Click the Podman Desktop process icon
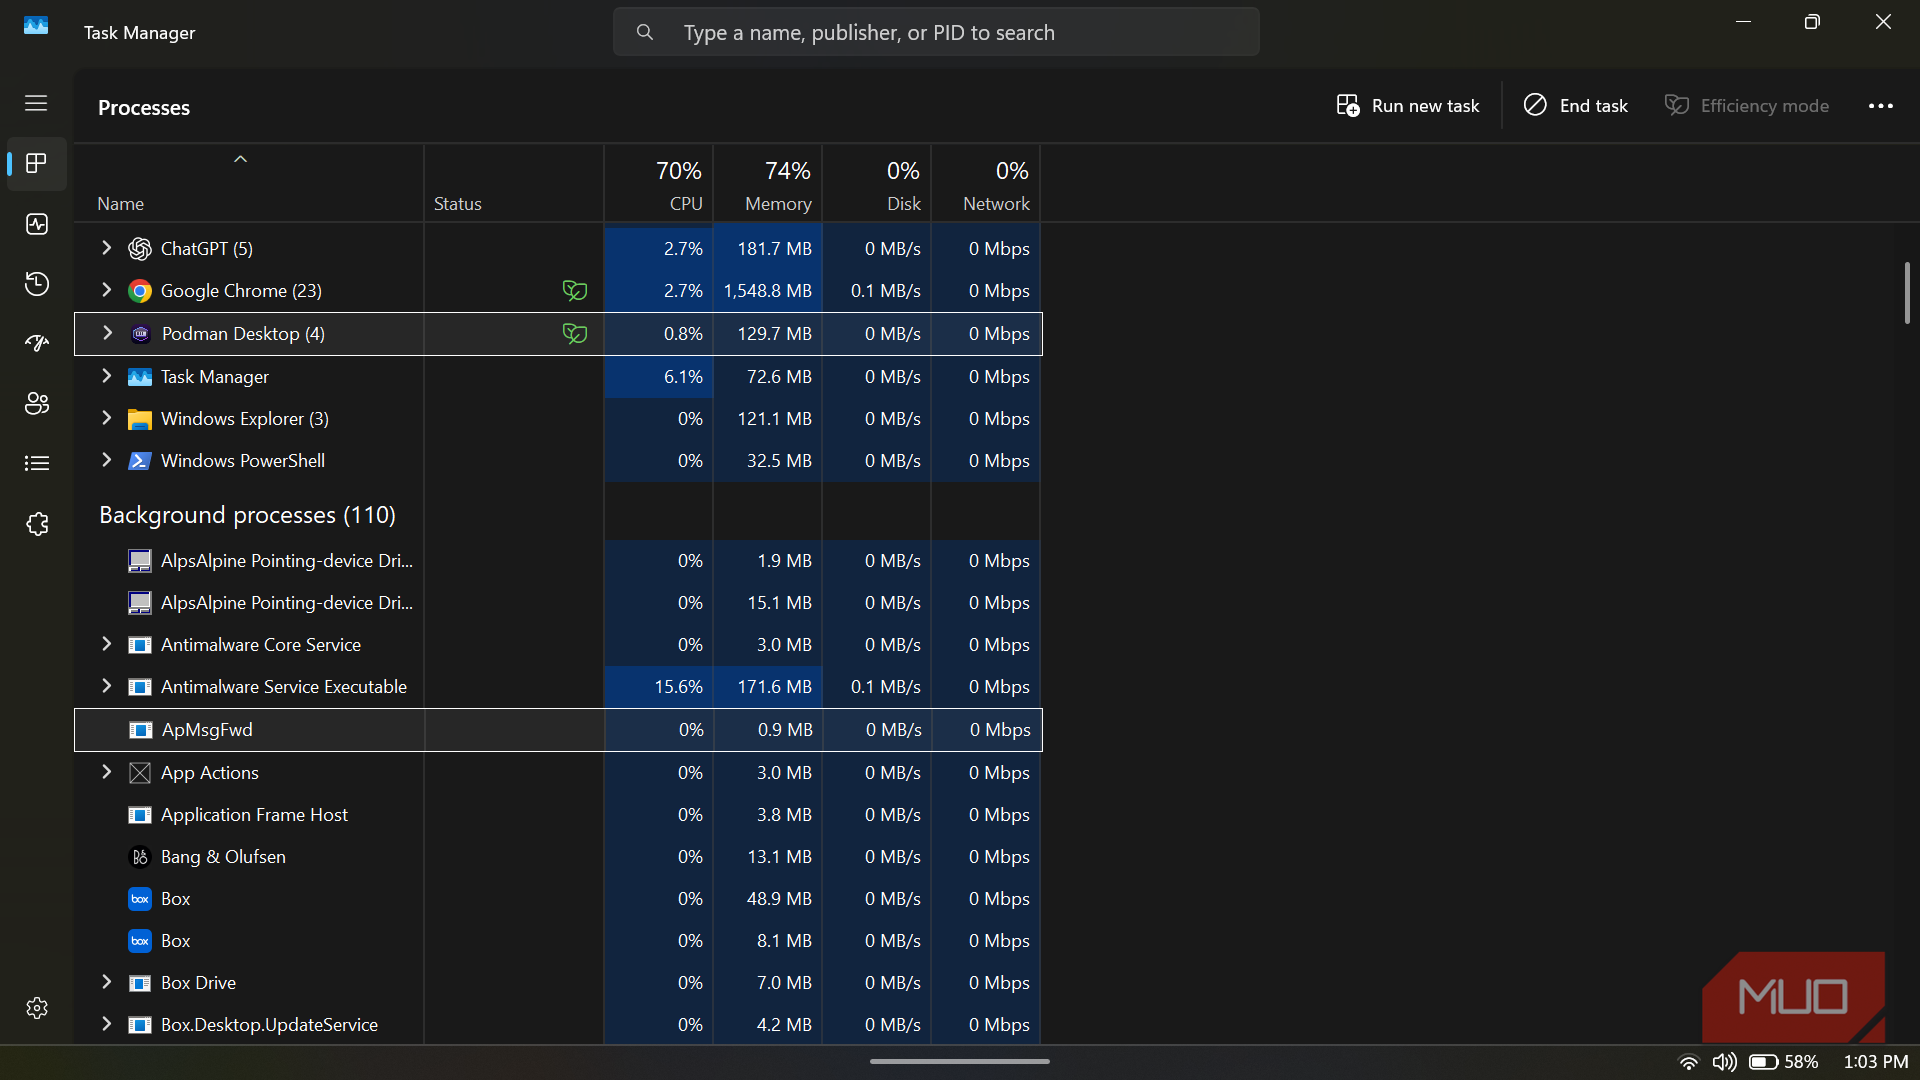Image resolution: width=1920 pixels, height=1080 pixels. [141, 334]
